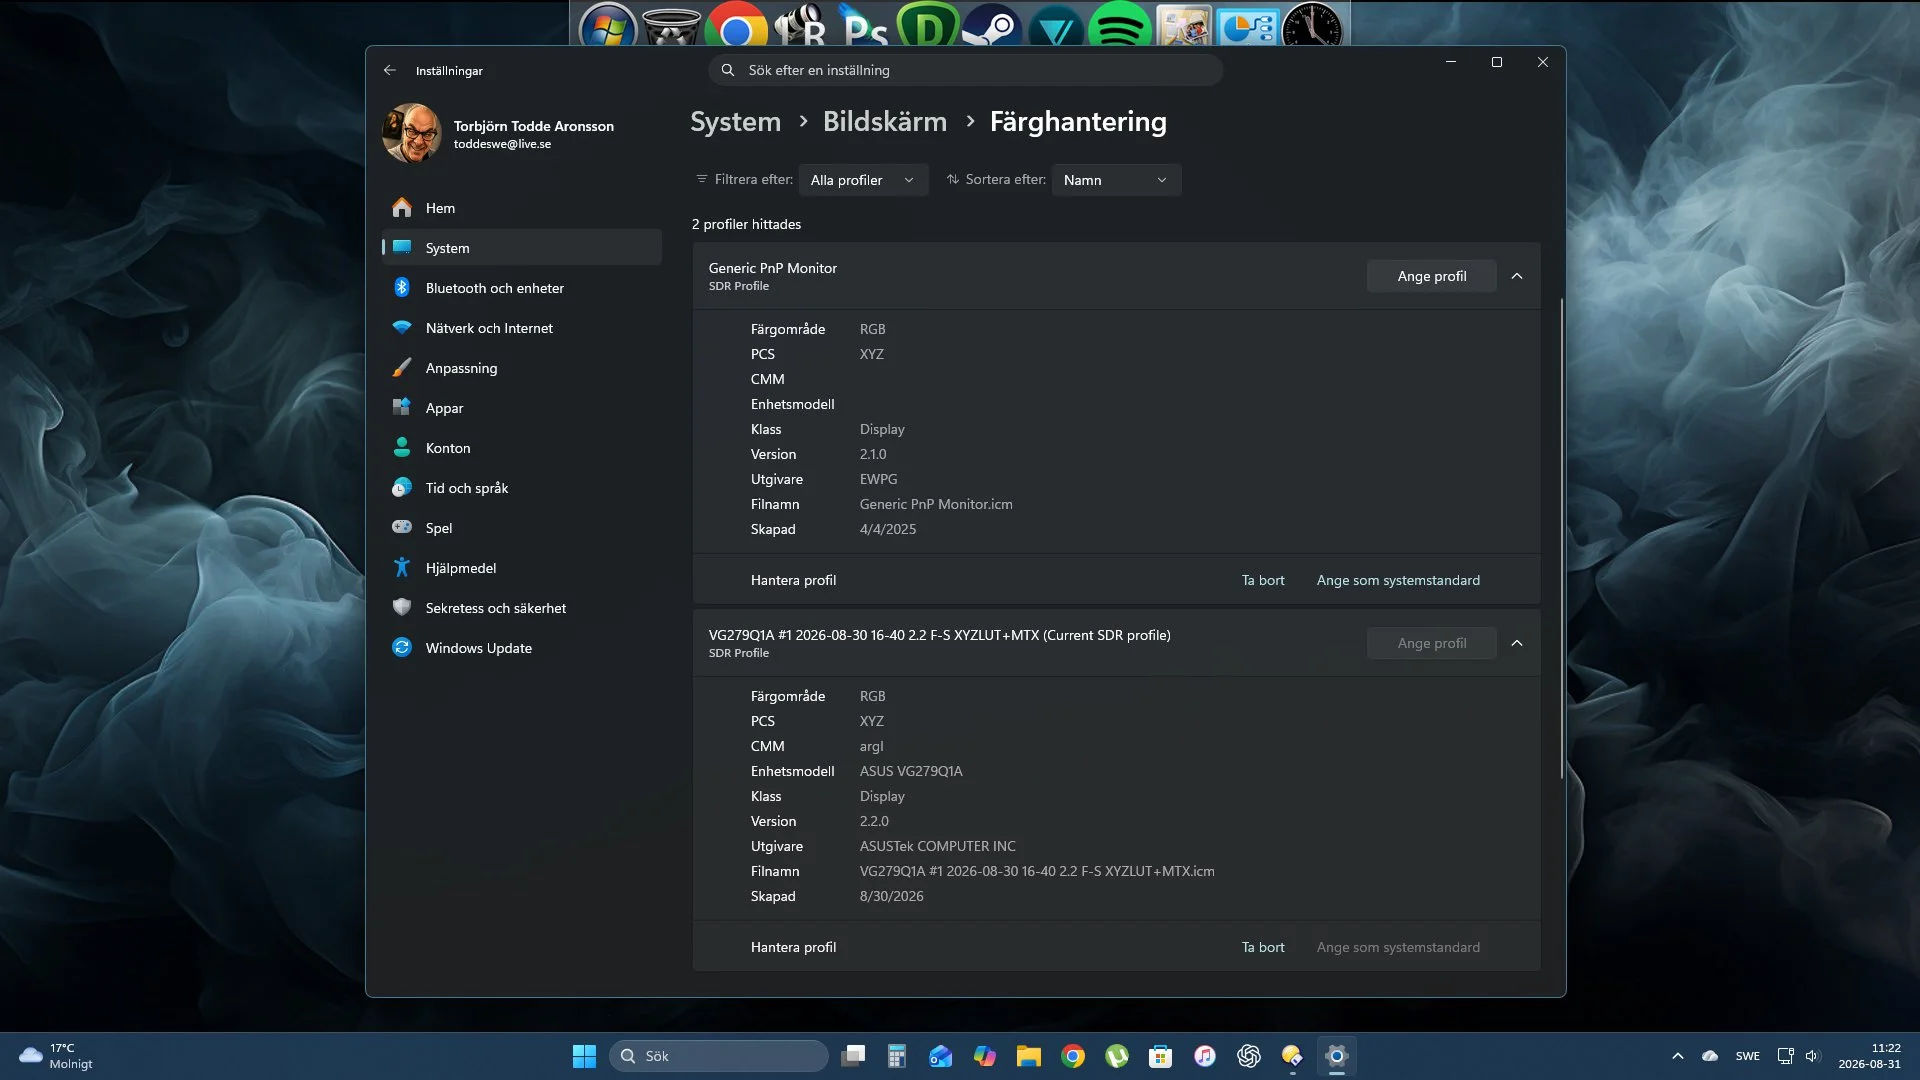The image size is (1920, 1080).
Task: Open Anpassning settings
Action: click(x=521, y=368)
